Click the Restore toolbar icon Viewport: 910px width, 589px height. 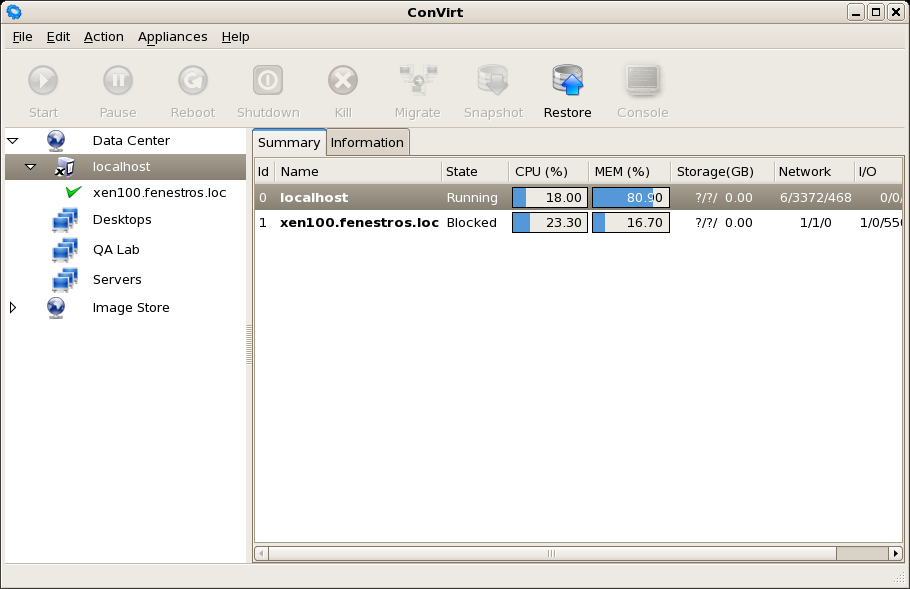(x=567, y=81)
